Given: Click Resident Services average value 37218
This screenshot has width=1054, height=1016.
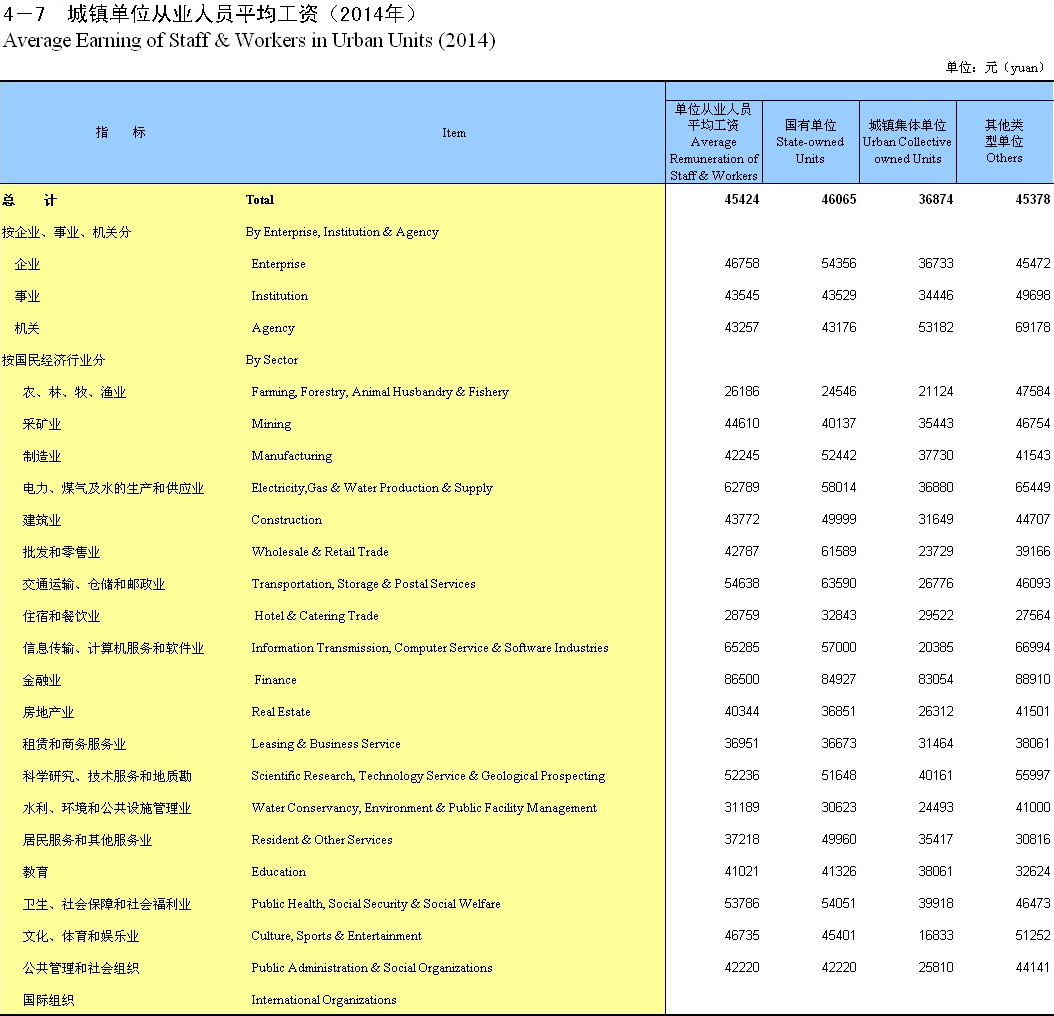Looking at the screenshot, I should point(741,839).
